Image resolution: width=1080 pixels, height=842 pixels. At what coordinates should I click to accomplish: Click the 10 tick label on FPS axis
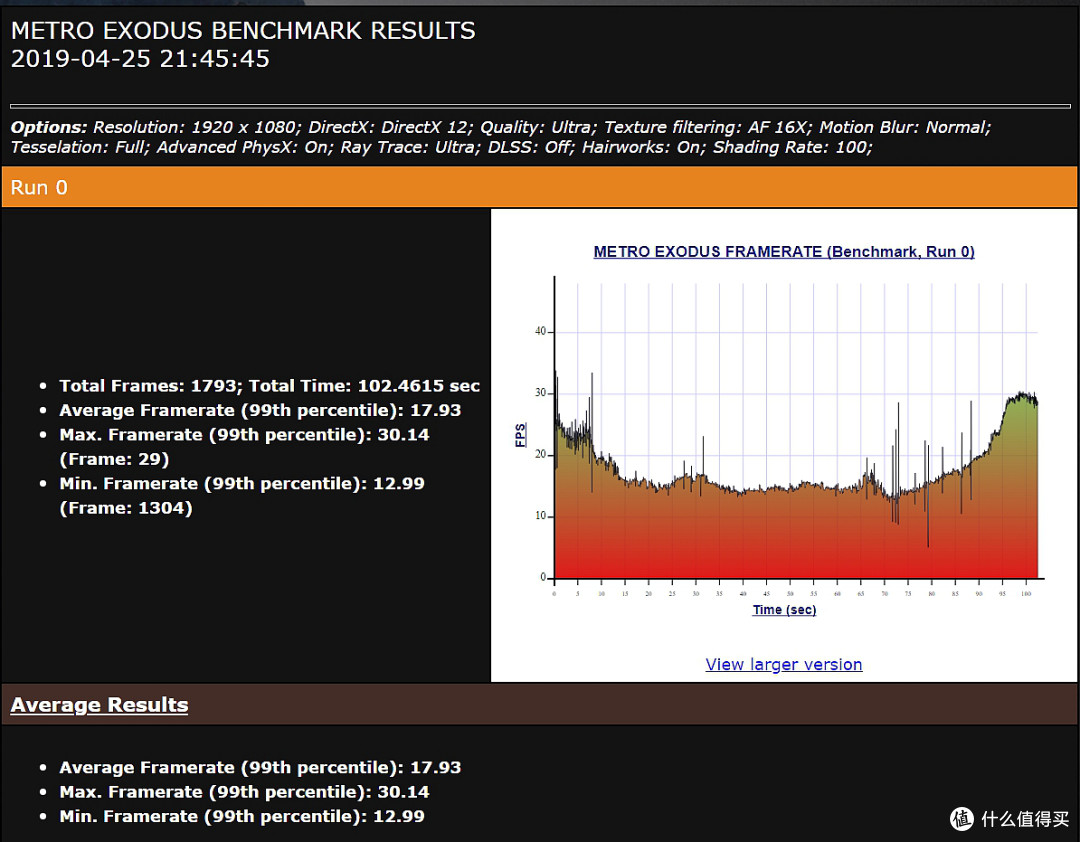tap(540, 515)
